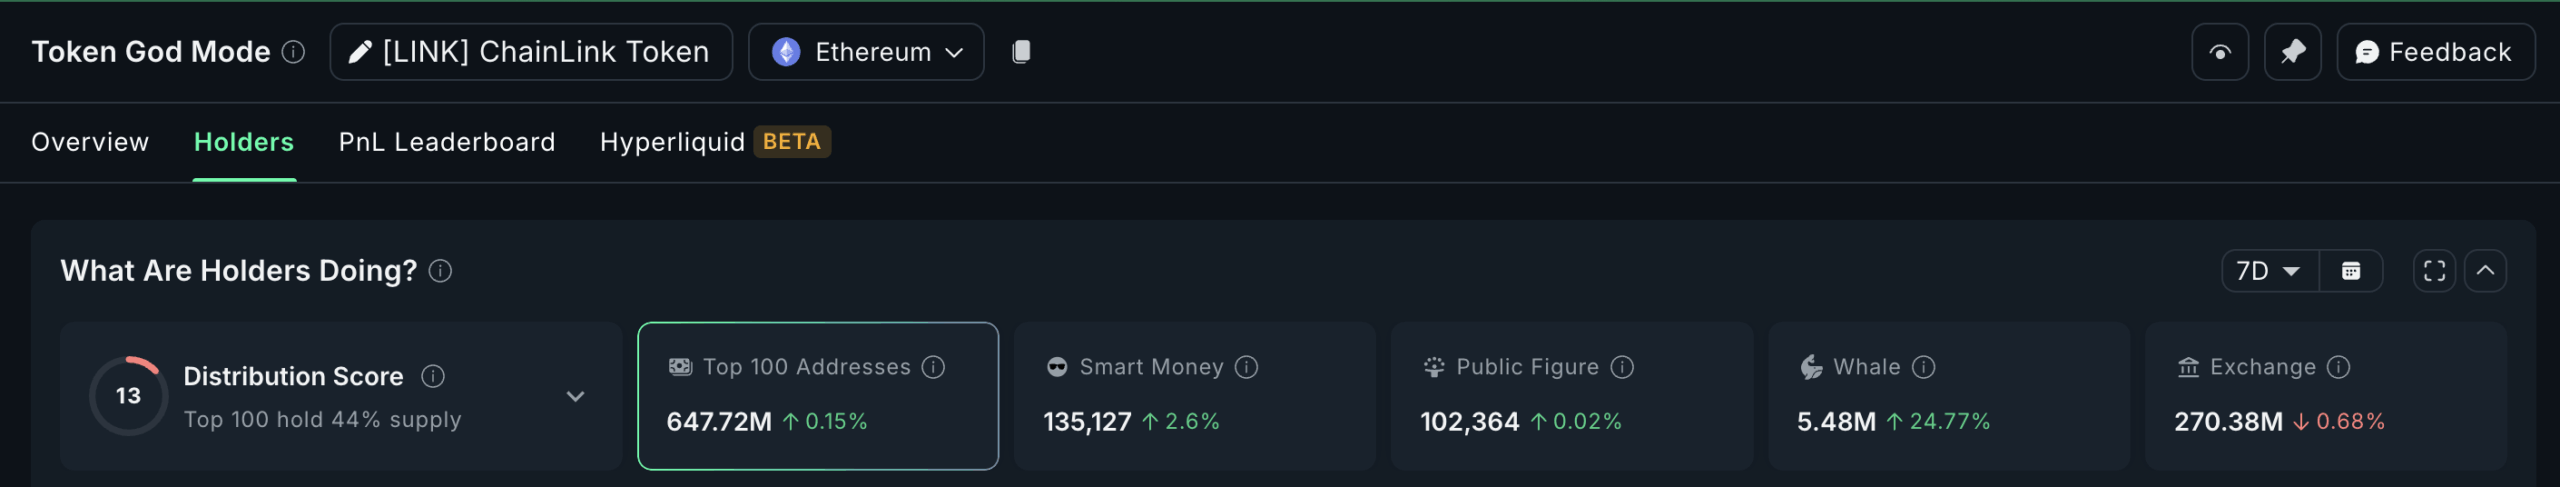The height and width of the screenshot is (487, 2560).
Task: Click the fullscreen expand icon
Action: point(2434,271)
